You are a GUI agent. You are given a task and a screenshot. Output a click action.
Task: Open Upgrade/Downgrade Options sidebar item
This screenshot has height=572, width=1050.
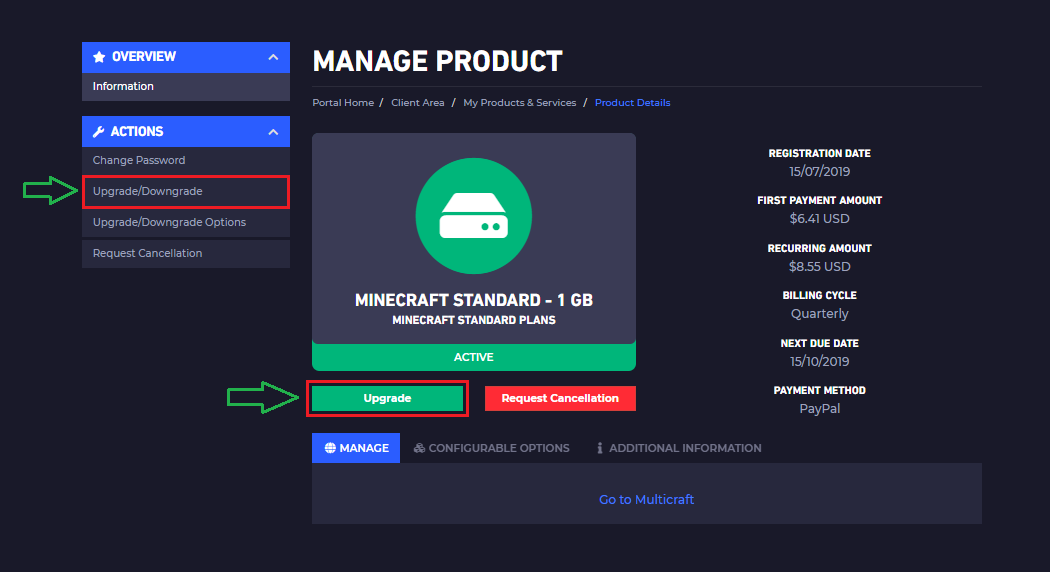pos(169,222)
